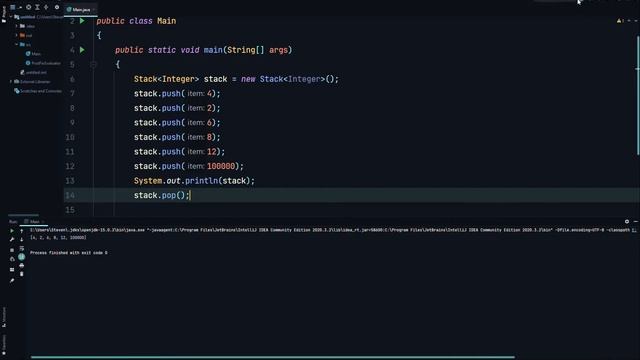Viewport: 640px width, 360px height.
Task: Pin the Run tab with pin icon
Action: tap(12, 280)
